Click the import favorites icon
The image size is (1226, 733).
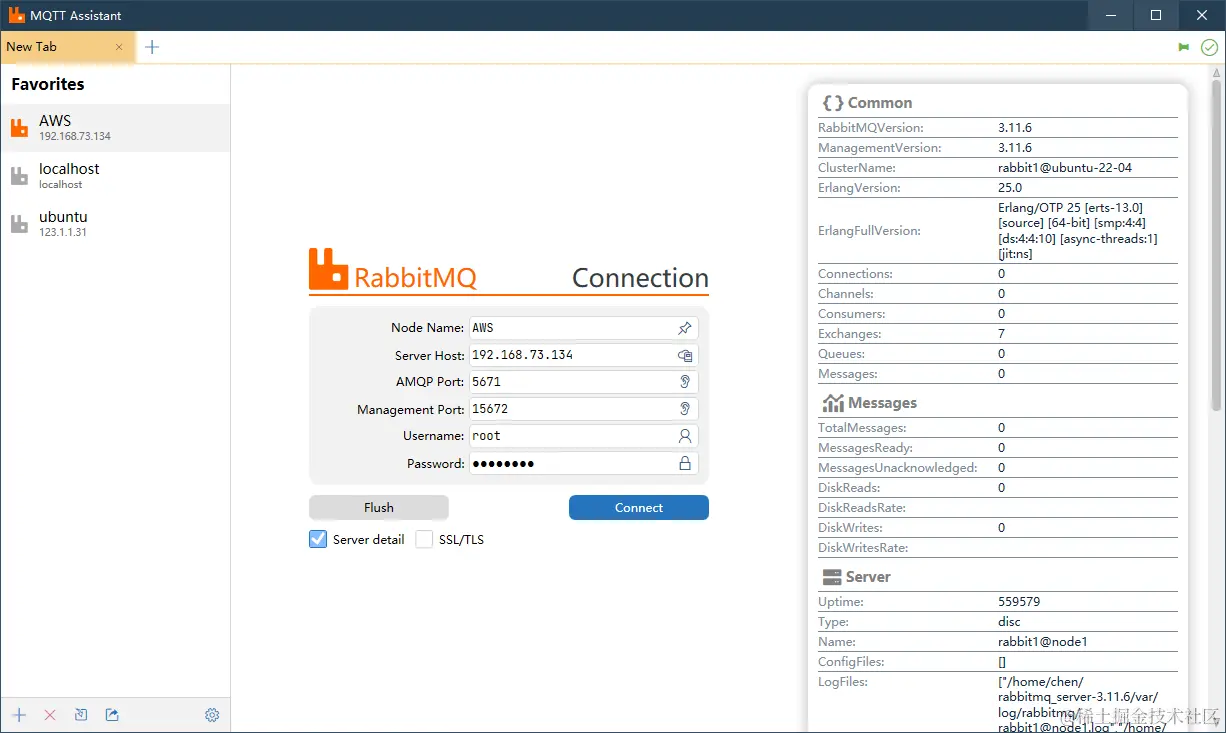pos(81,715)
